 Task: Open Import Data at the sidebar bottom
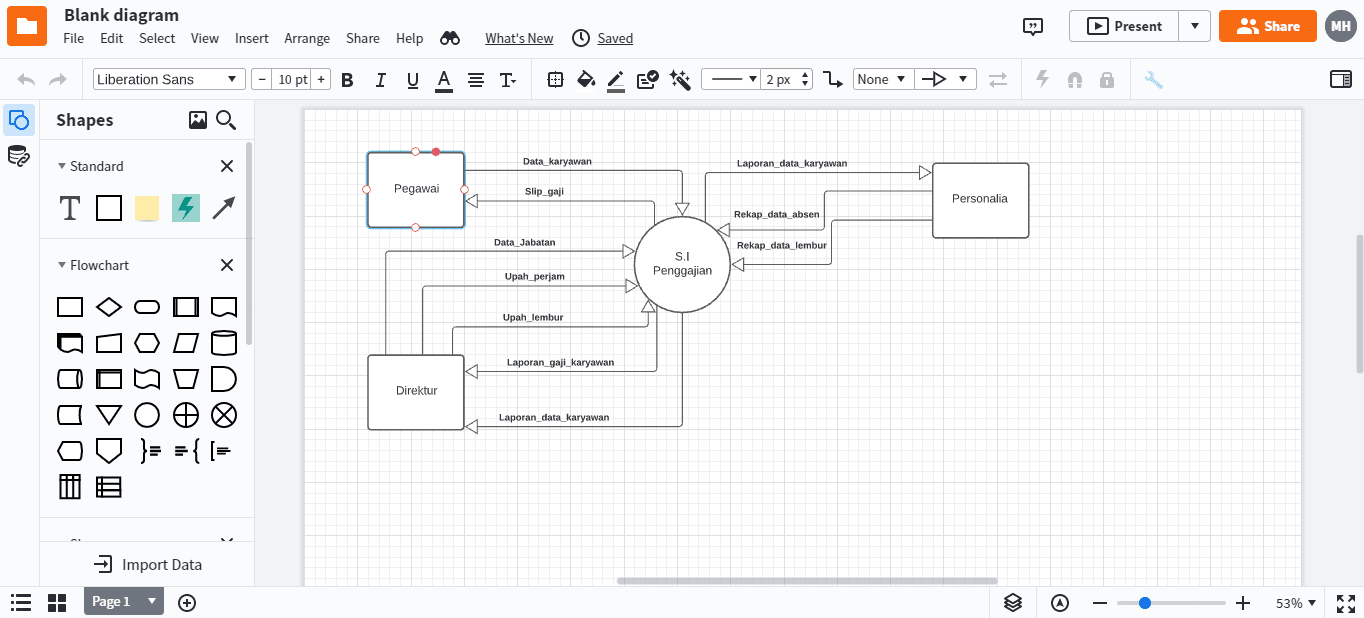click(x=147, y=564)
